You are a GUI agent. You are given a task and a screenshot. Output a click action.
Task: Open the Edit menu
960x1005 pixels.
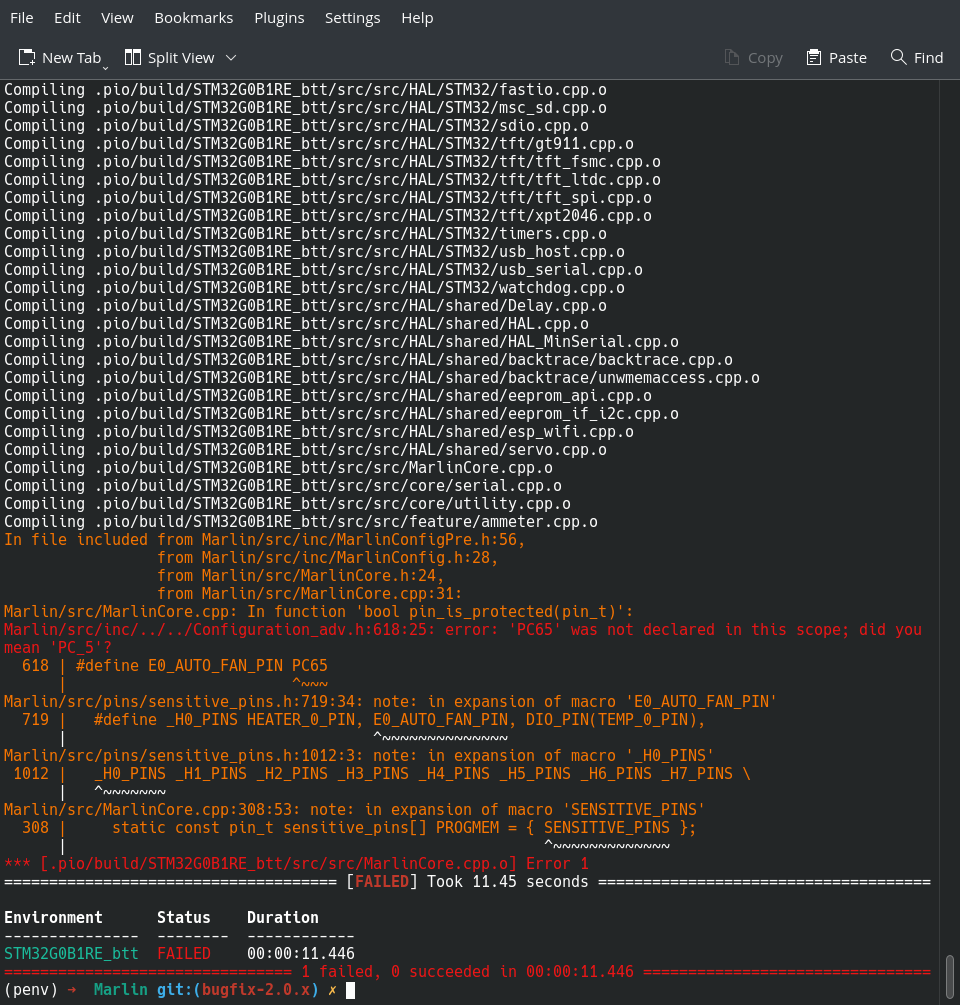point(67,18)
